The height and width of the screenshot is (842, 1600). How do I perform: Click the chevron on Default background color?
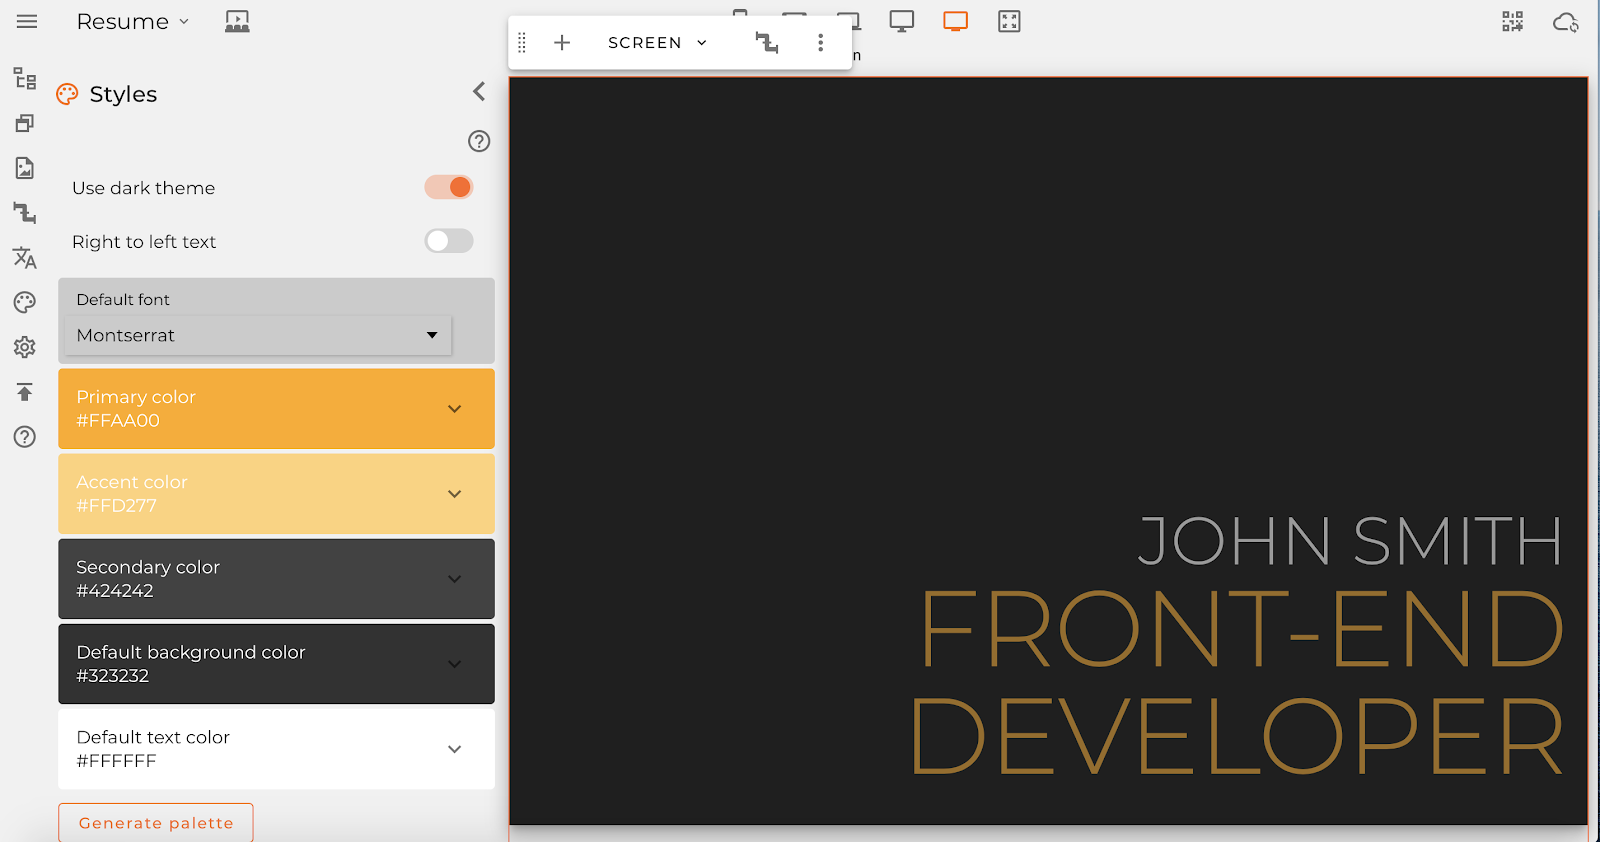(455, 664)
